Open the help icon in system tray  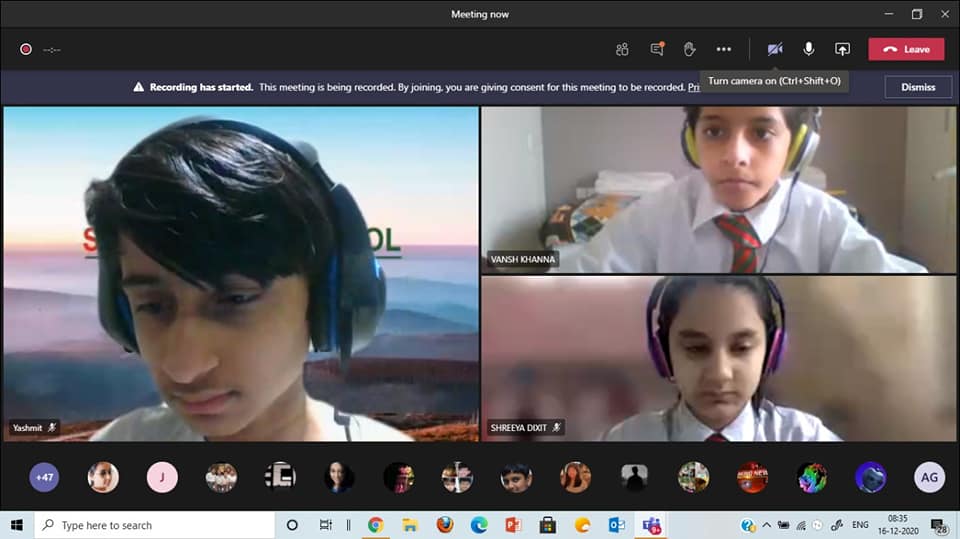748,525
